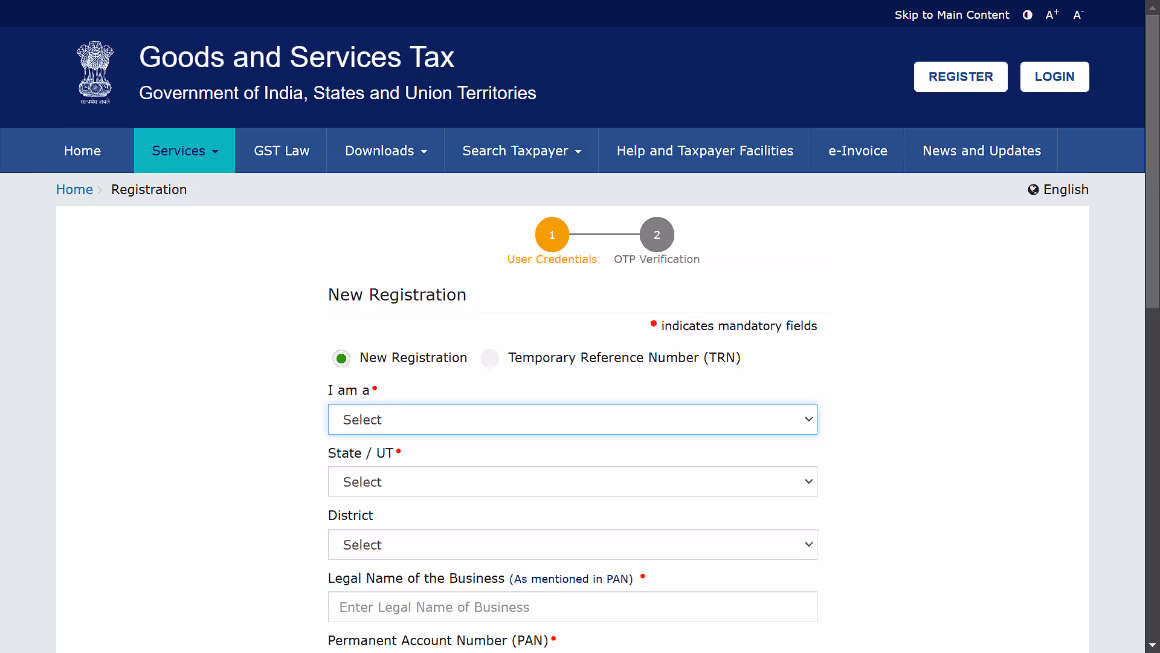Screen dimensions: 1160x653
Task: Click the Permanent Account Number (PAN) label
Action: coord(438,641)
